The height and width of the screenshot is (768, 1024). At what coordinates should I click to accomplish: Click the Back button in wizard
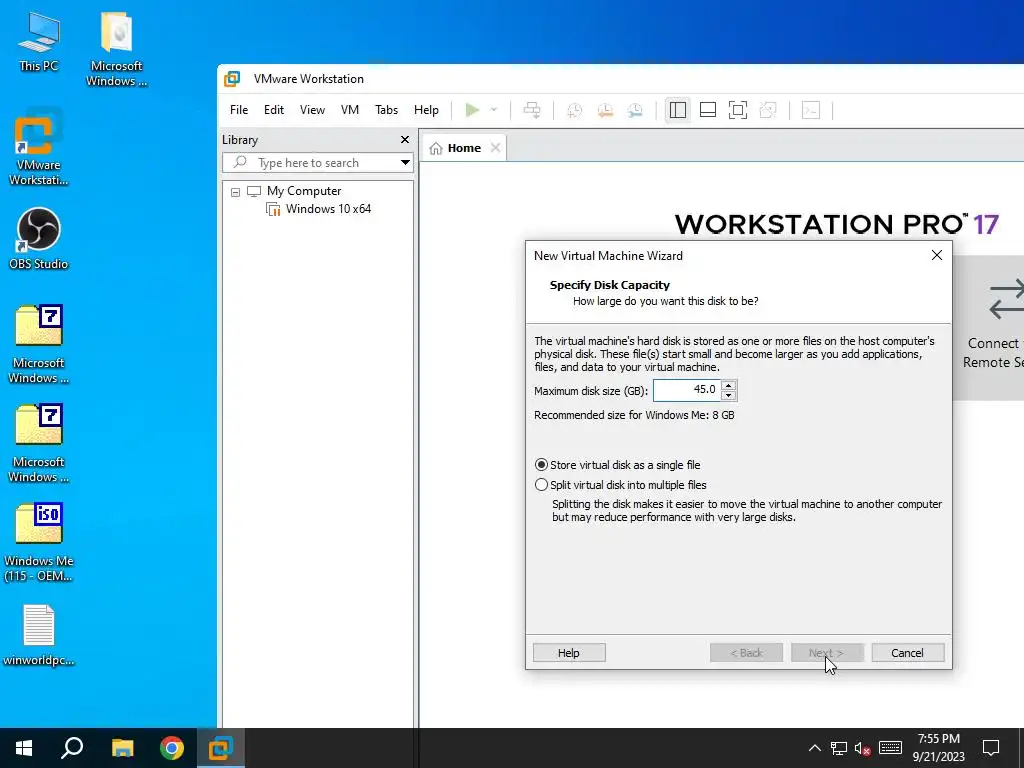click(x=746, y=652)
